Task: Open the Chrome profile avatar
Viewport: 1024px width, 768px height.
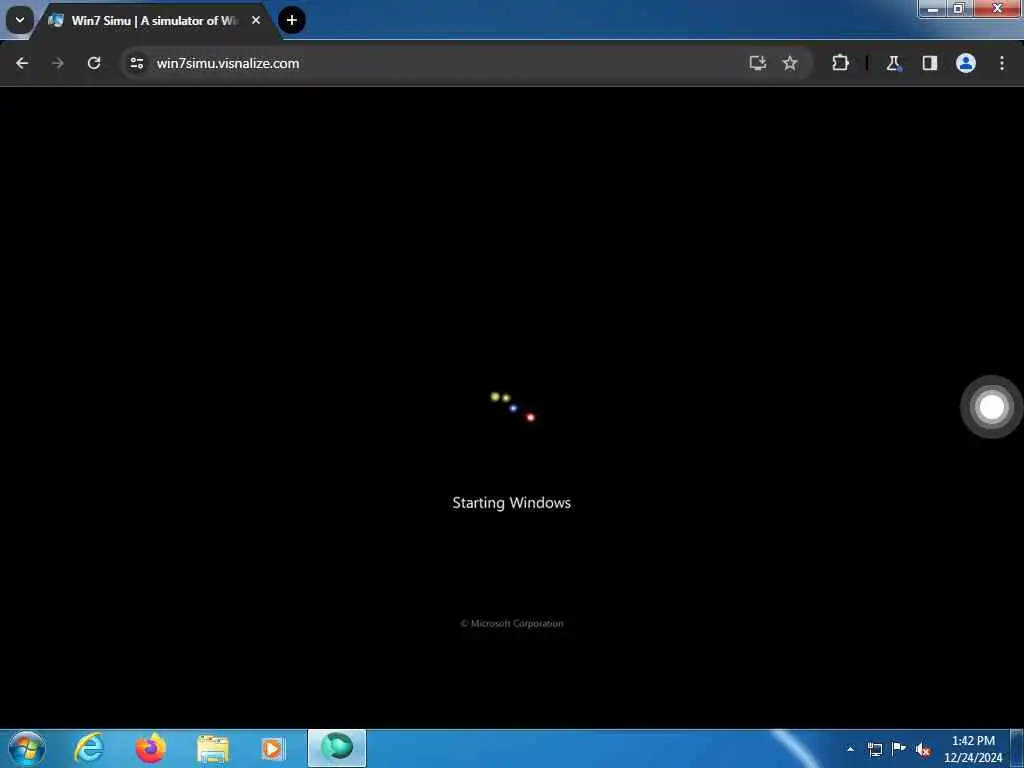Action: [966, 63]
